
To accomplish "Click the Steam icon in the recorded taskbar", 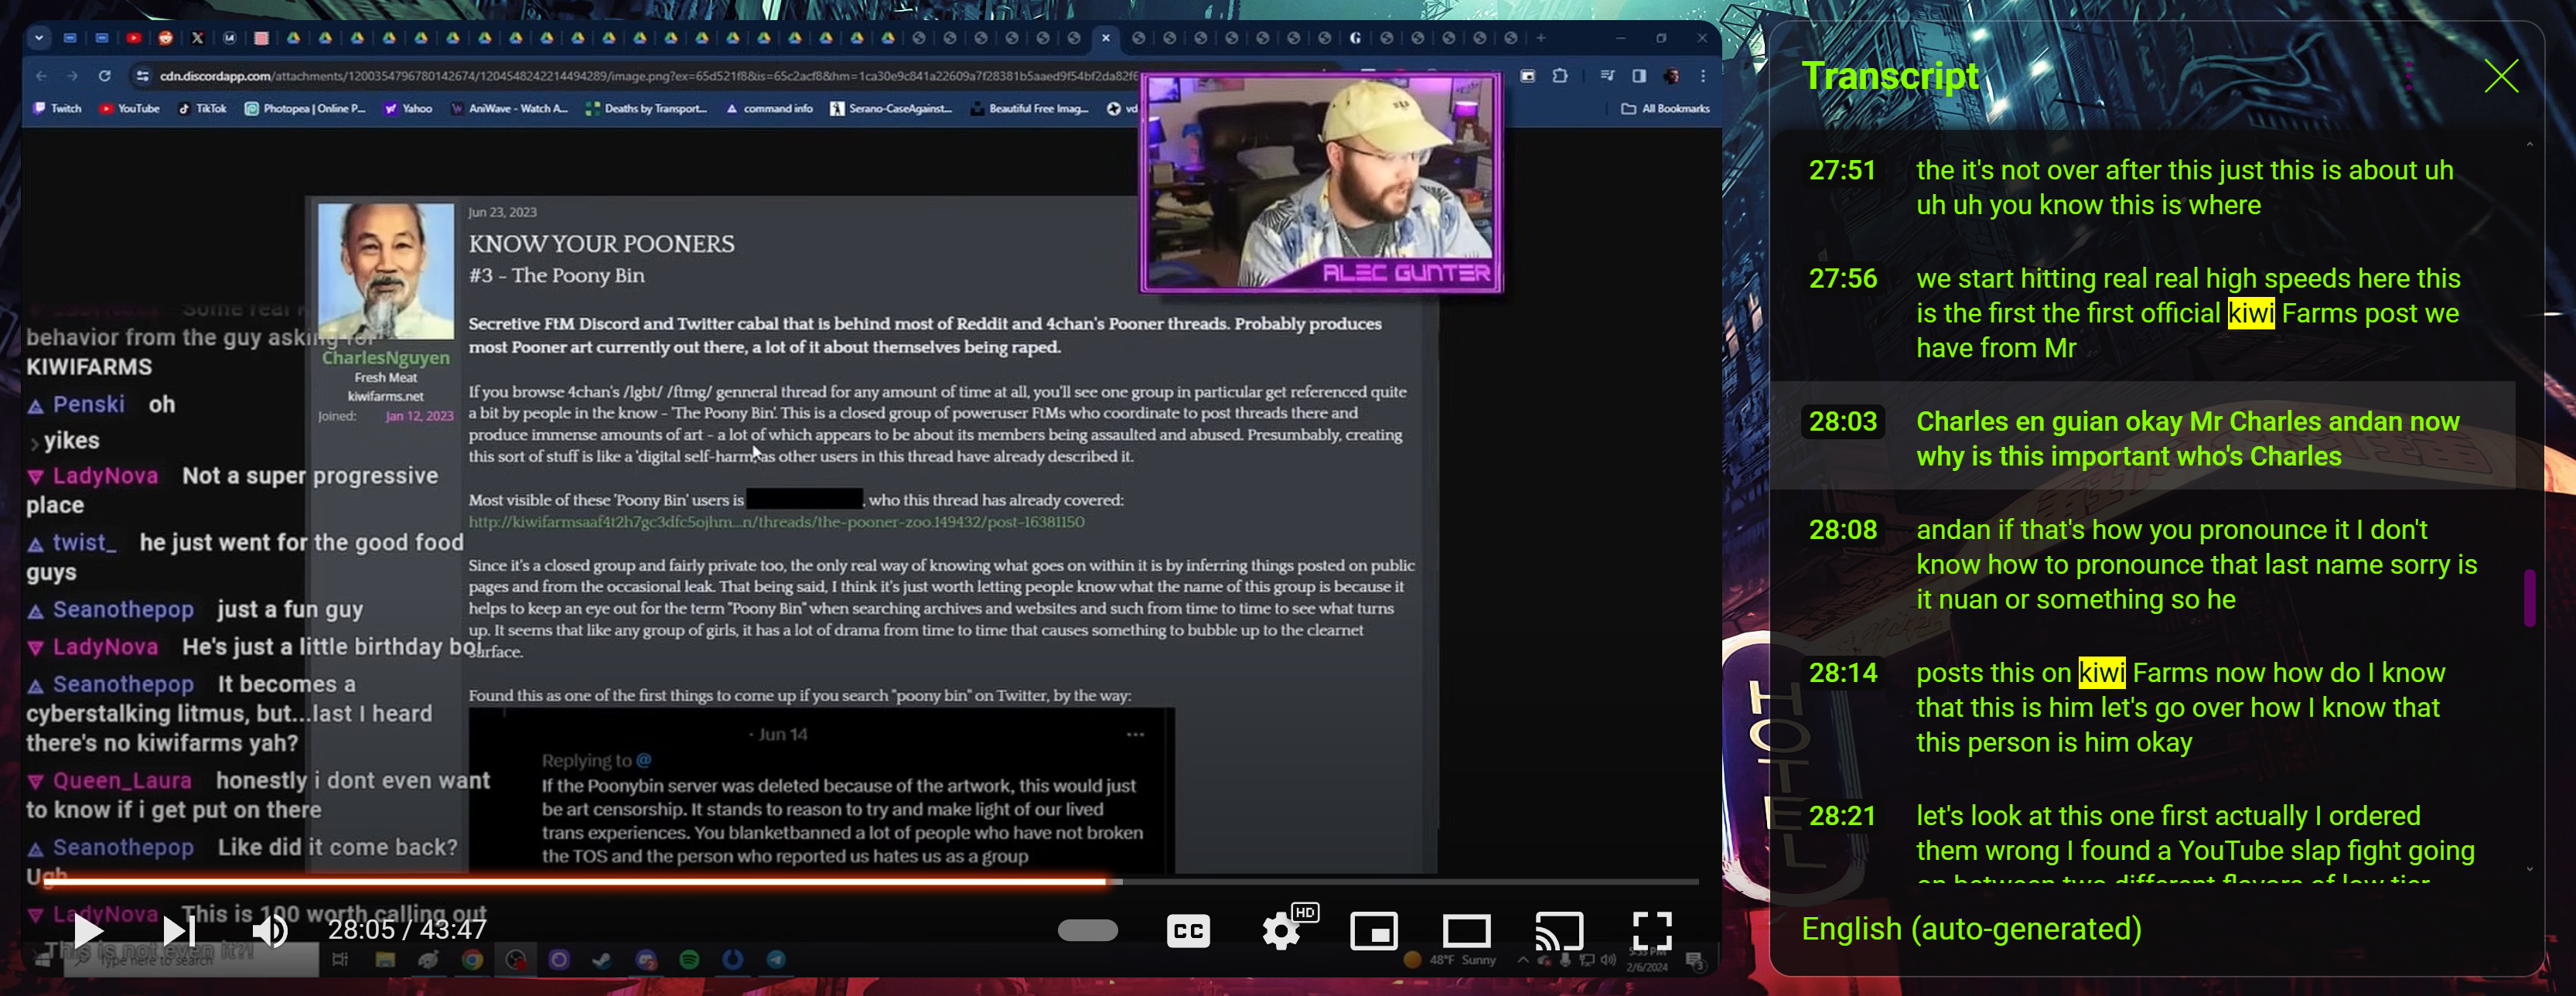I will (601, 960).
